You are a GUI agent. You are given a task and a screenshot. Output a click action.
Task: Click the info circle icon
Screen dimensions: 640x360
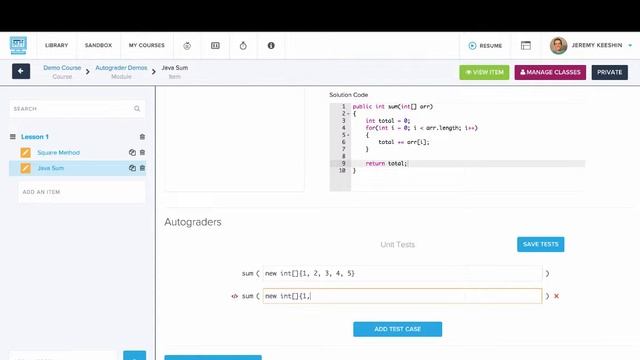271,46
